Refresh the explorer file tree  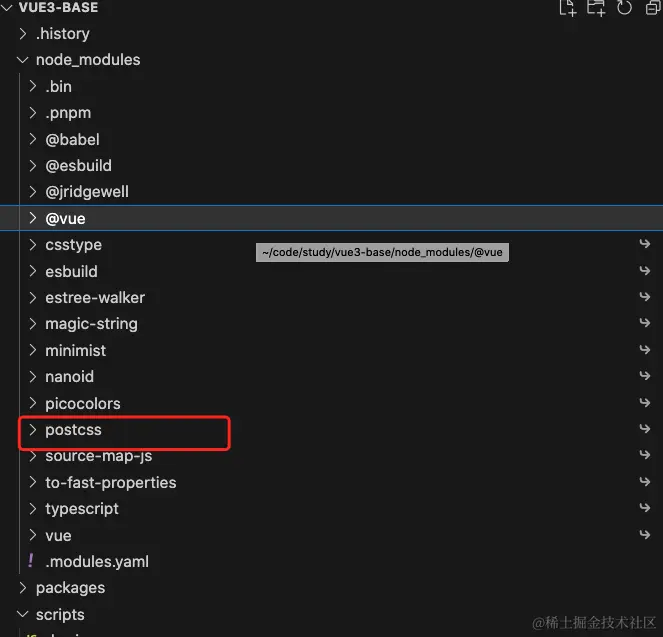624,8
